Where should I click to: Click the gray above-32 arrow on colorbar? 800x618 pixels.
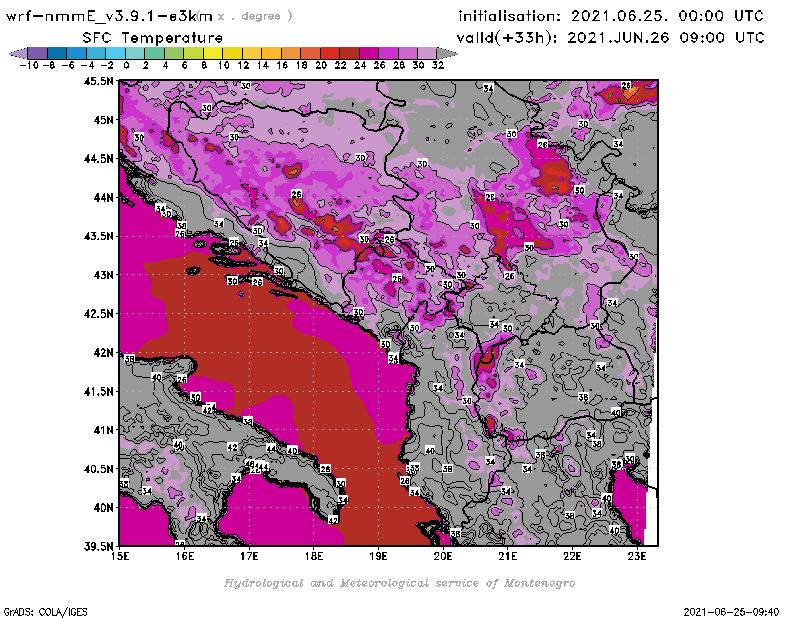(x=447, y=53)
